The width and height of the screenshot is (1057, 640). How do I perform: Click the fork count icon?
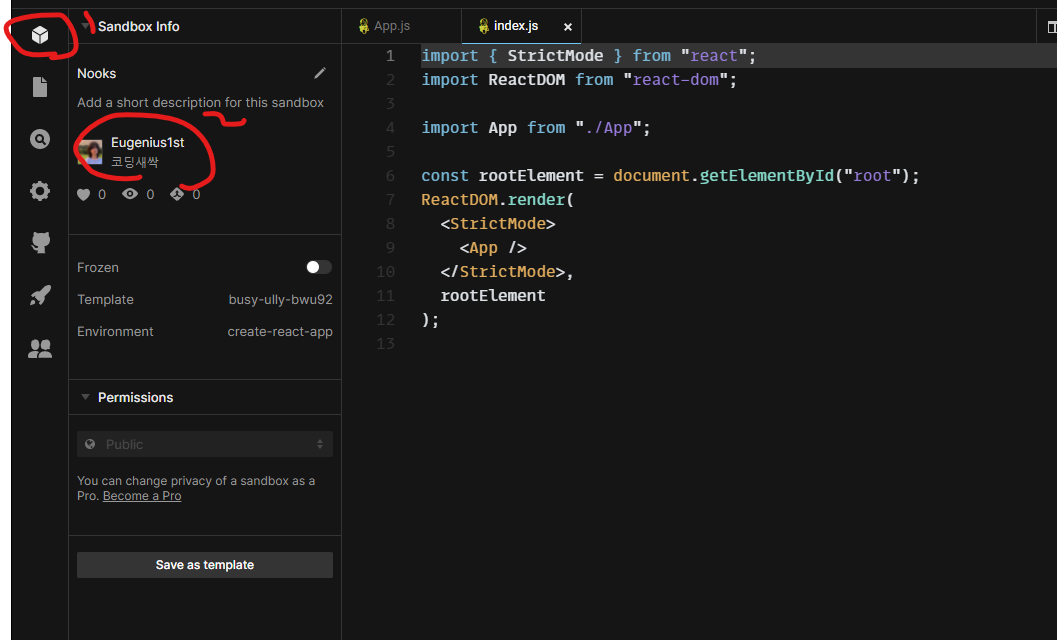coord(177,194)
